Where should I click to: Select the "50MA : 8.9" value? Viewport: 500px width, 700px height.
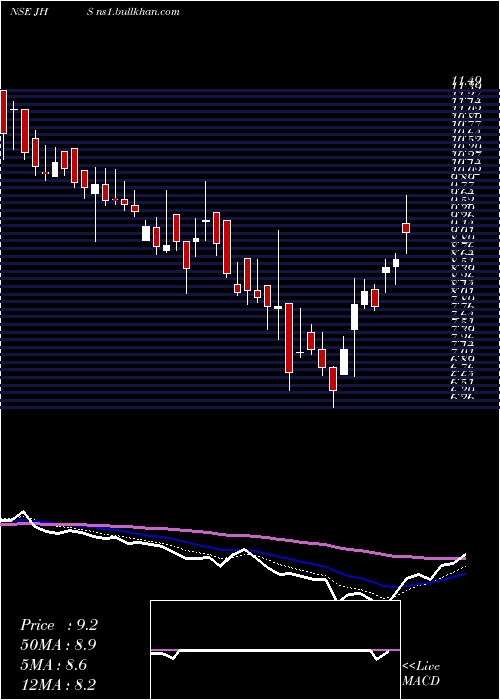click(x=58, y=645)
